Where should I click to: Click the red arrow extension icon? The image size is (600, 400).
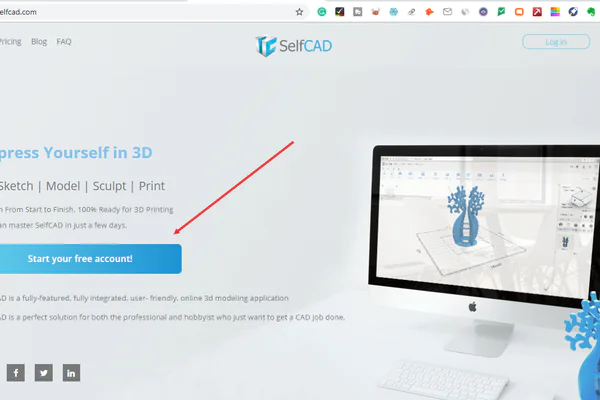pyautogui.click(x=537, y=12)
